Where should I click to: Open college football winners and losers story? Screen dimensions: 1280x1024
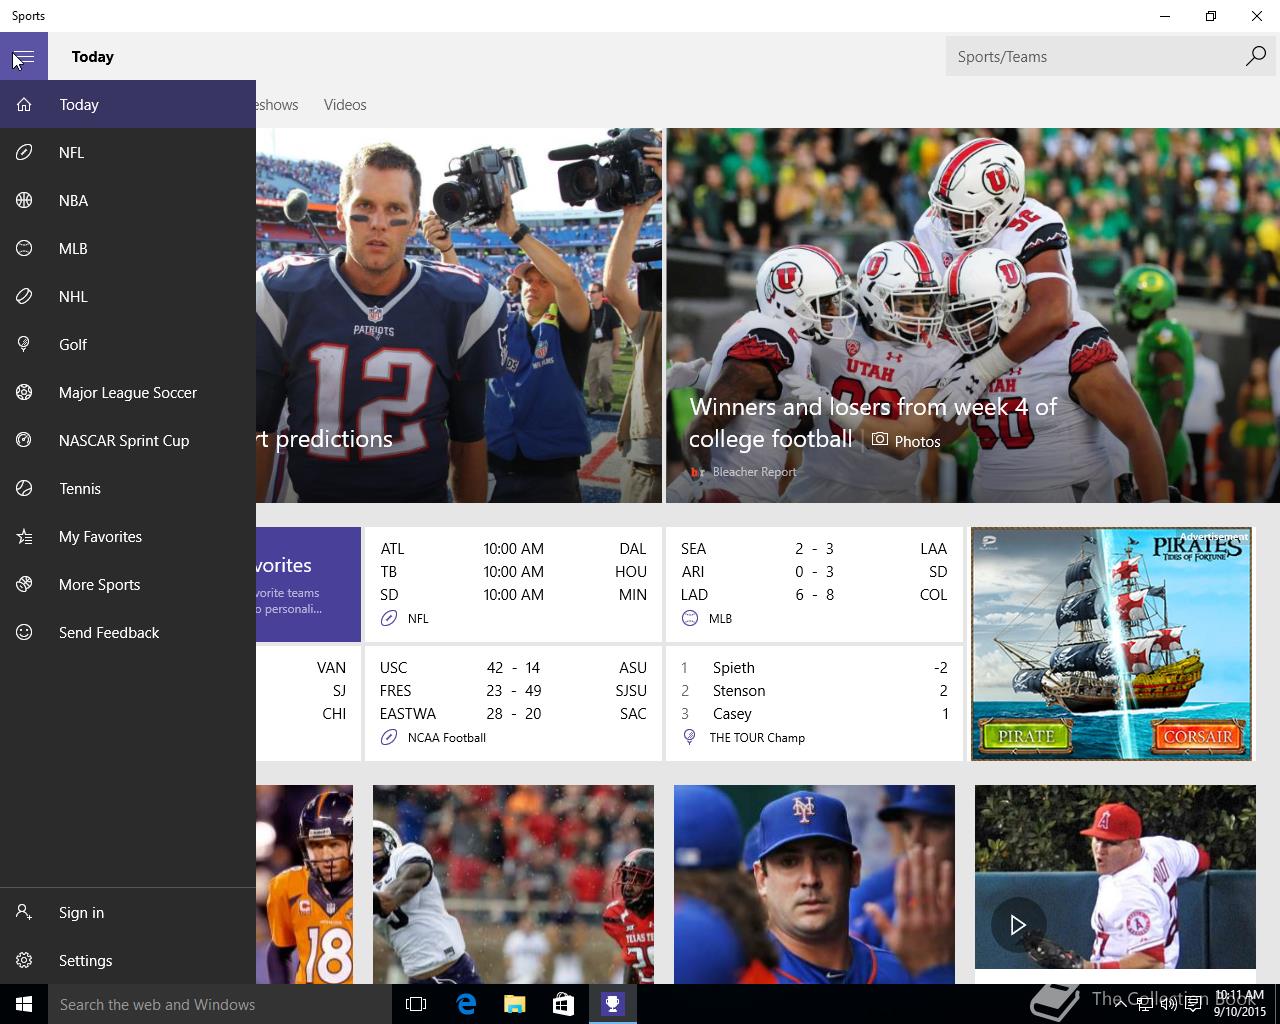point(973,315)
